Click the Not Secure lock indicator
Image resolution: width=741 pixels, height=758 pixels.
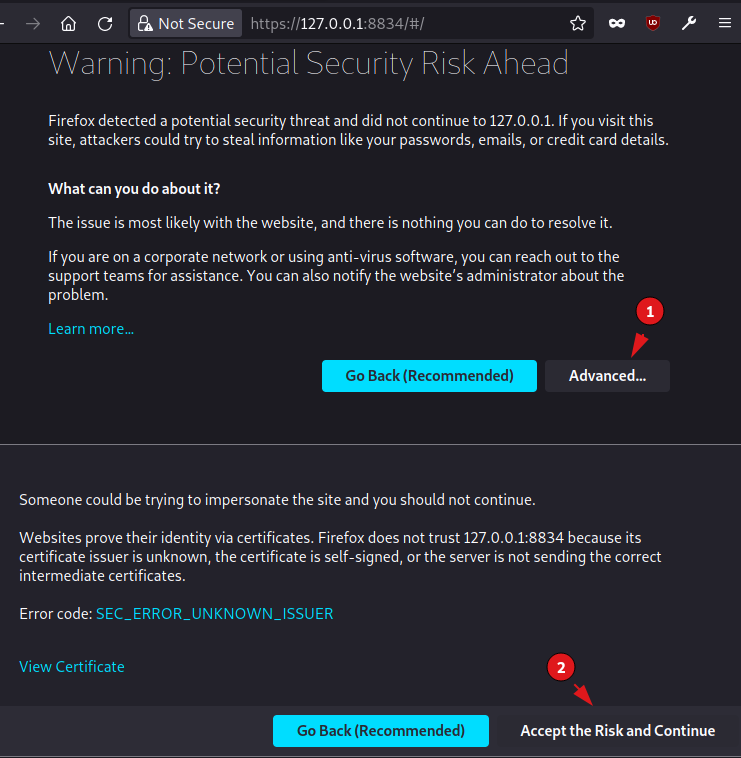click(x=185, y=23)
